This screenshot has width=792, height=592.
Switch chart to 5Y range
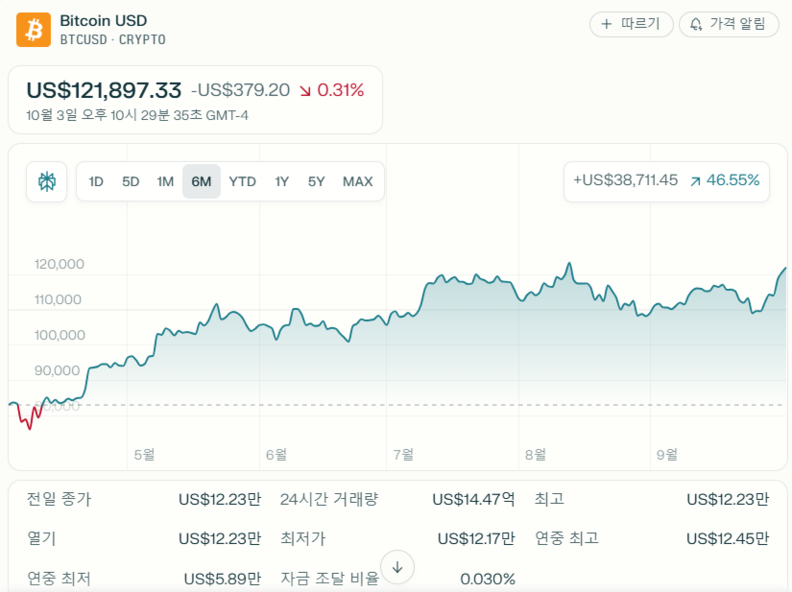point(316,181)
